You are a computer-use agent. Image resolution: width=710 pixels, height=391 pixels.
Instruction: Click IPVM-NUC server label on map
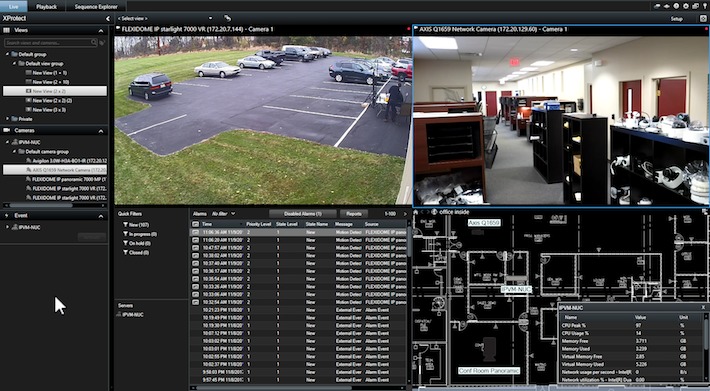coord(516,289)
